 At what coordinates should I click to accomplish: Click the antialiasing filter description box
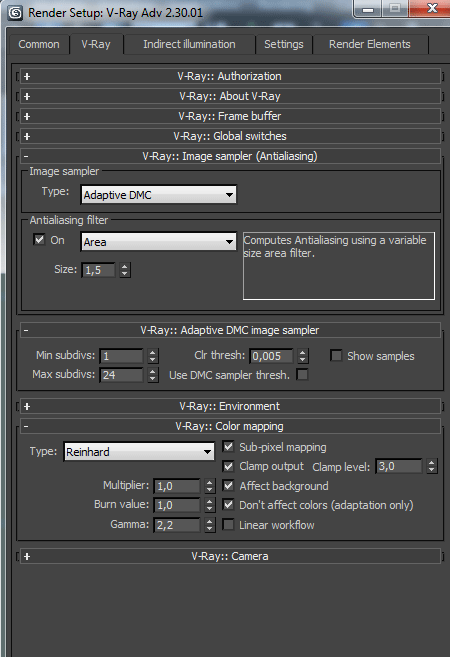[339, 266]
